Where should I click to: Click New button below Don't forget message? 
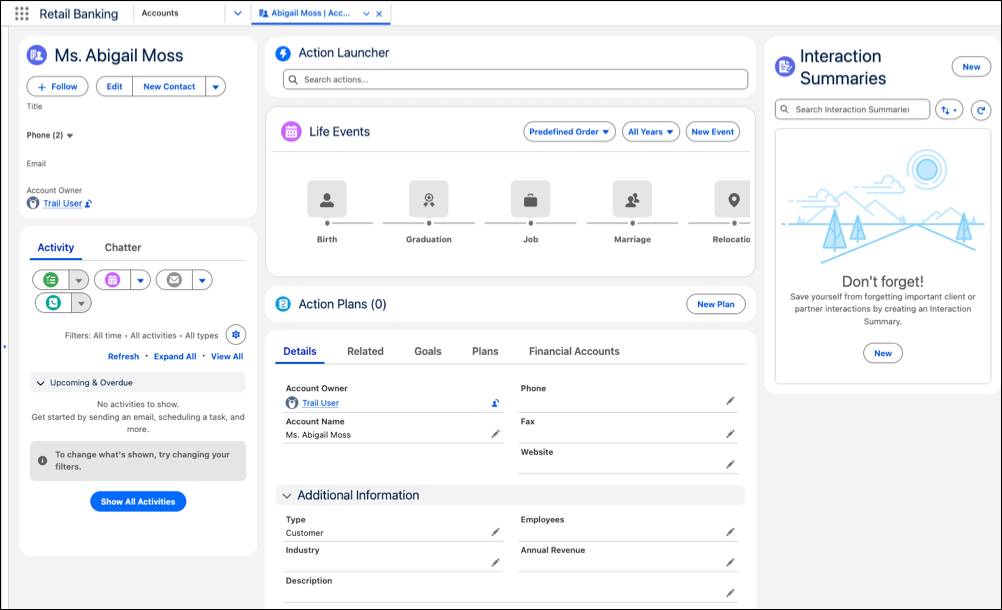click(x=883, y=353)
